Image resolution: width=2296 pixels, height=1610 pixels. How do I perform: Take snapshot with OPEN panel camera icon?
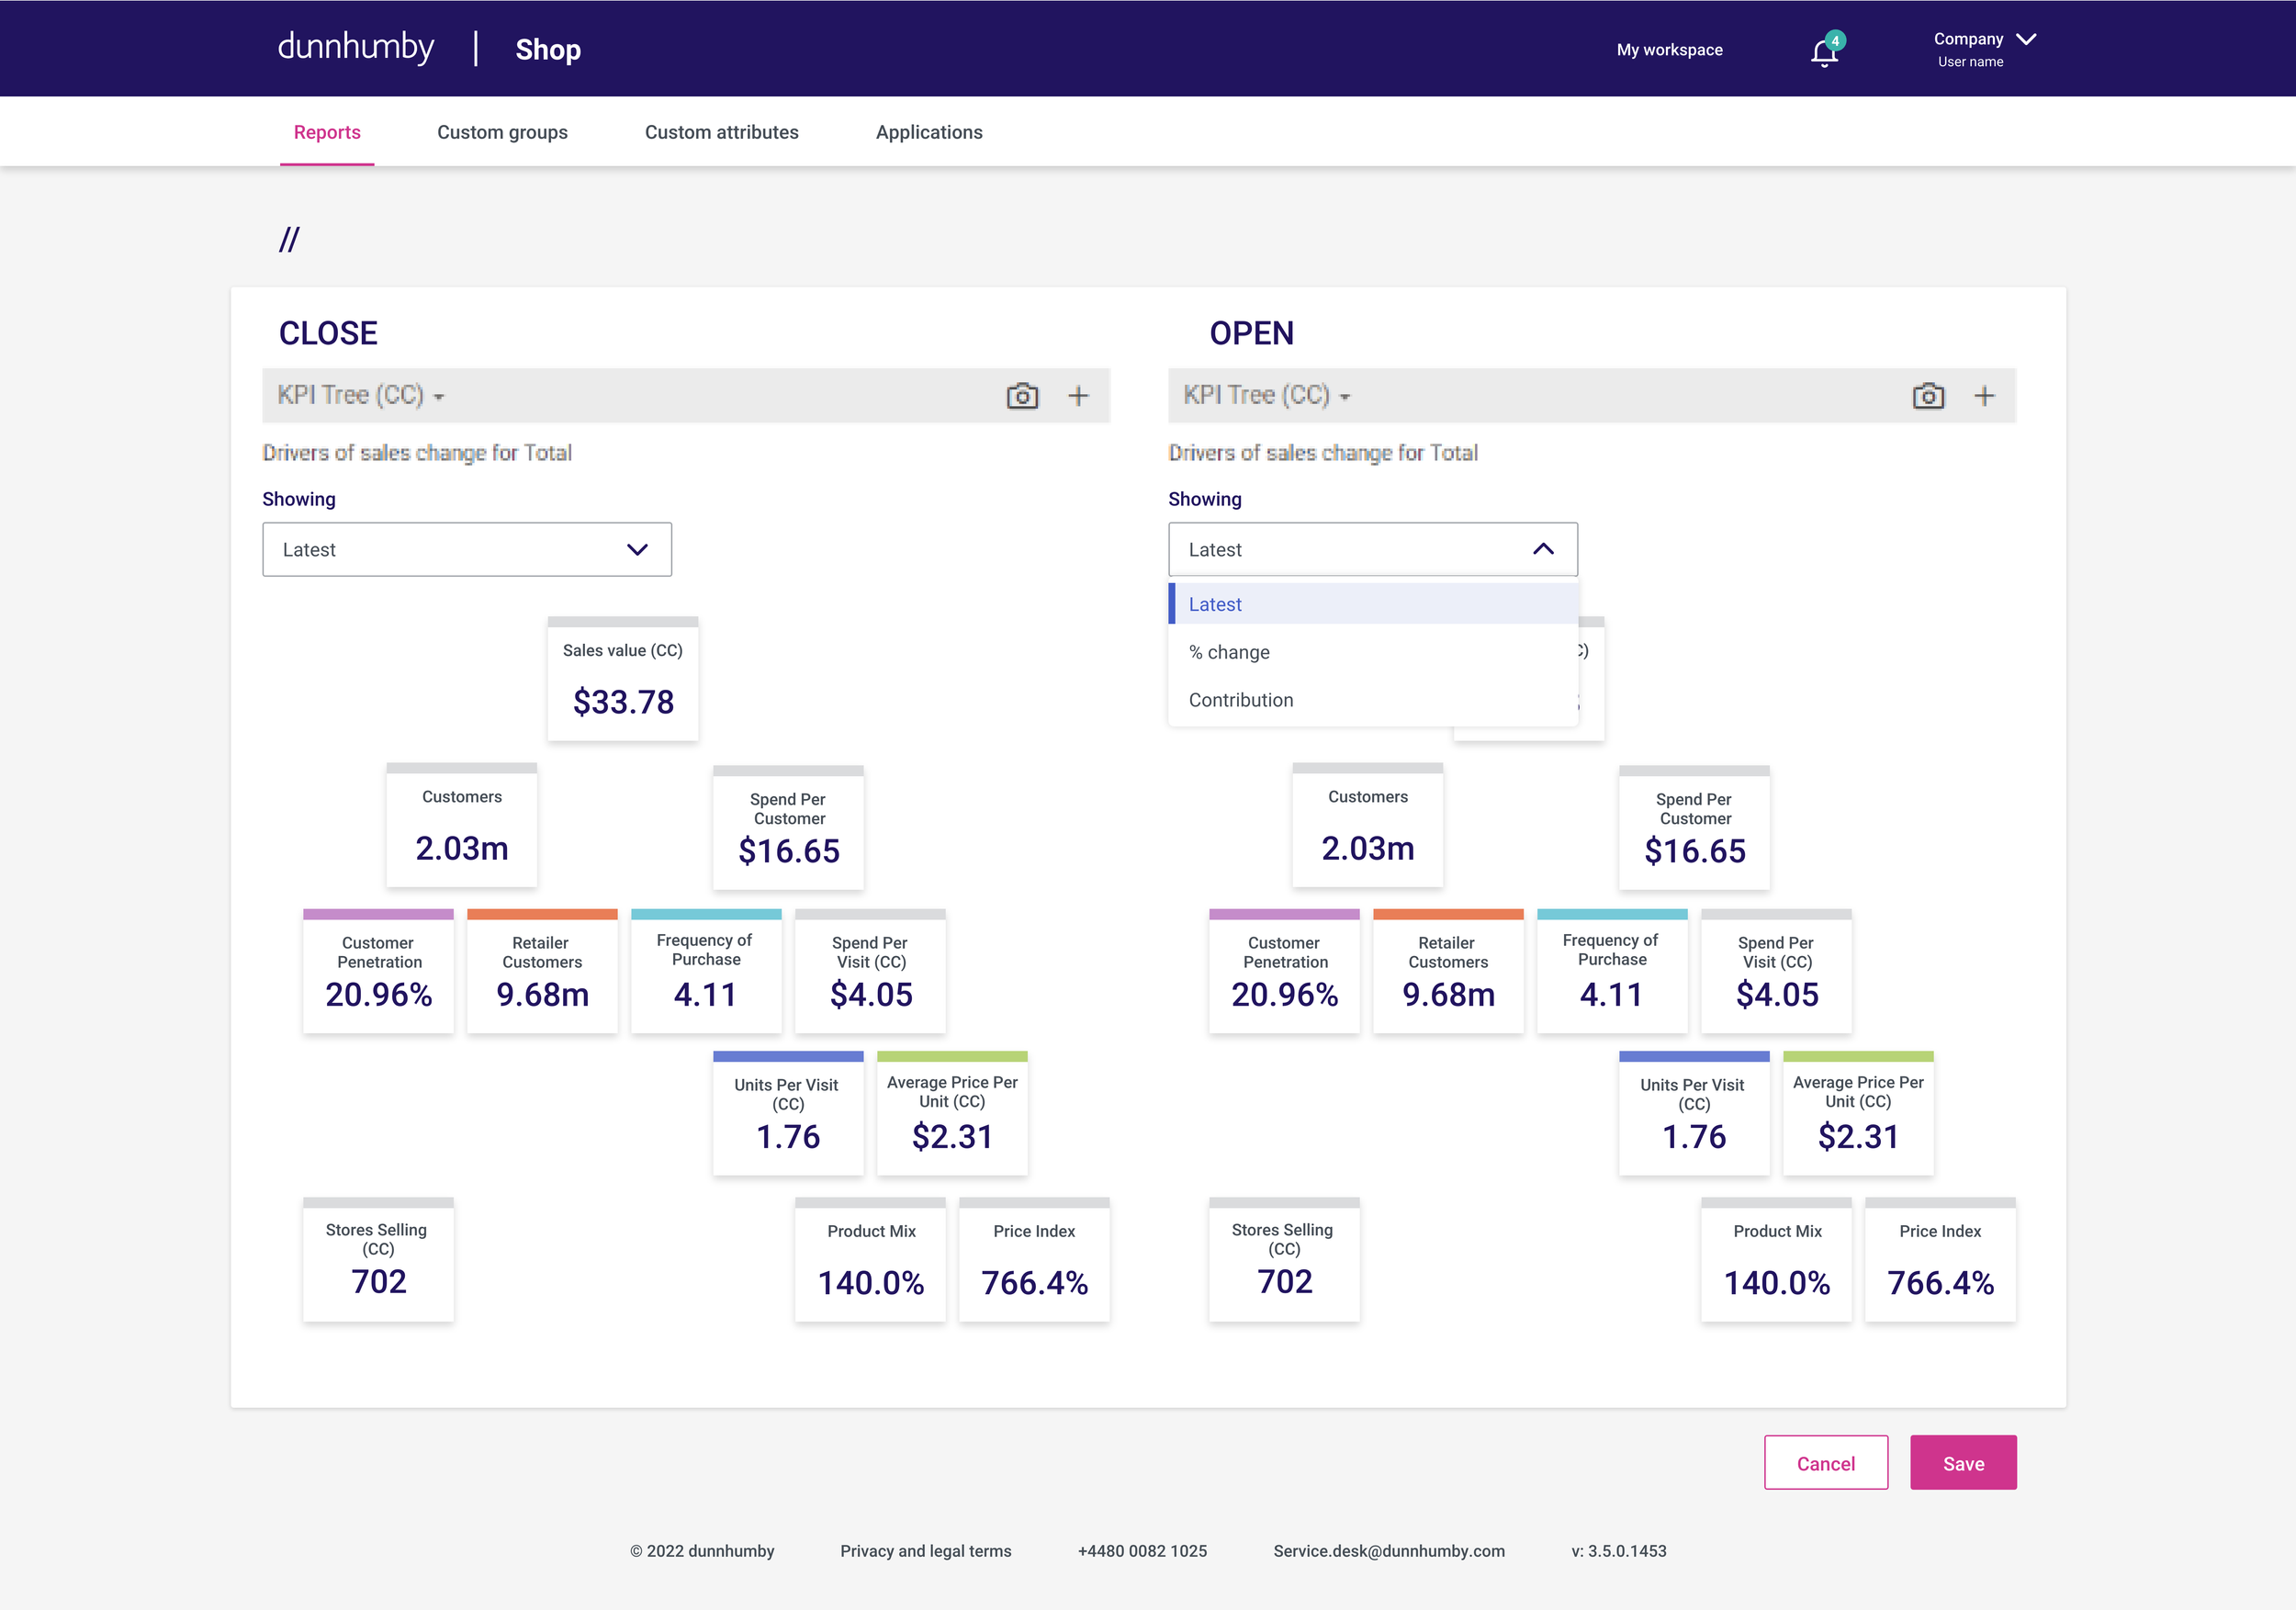(1928, 396)
